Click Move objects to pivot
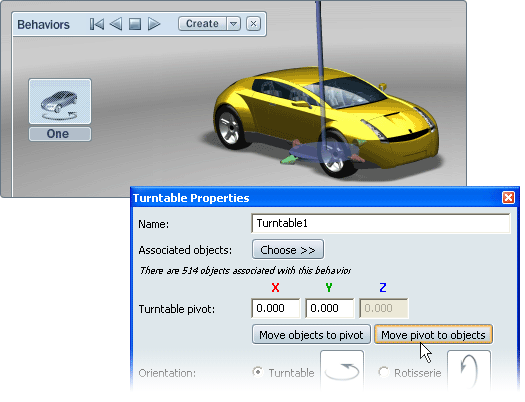 (x=311, y=334)
